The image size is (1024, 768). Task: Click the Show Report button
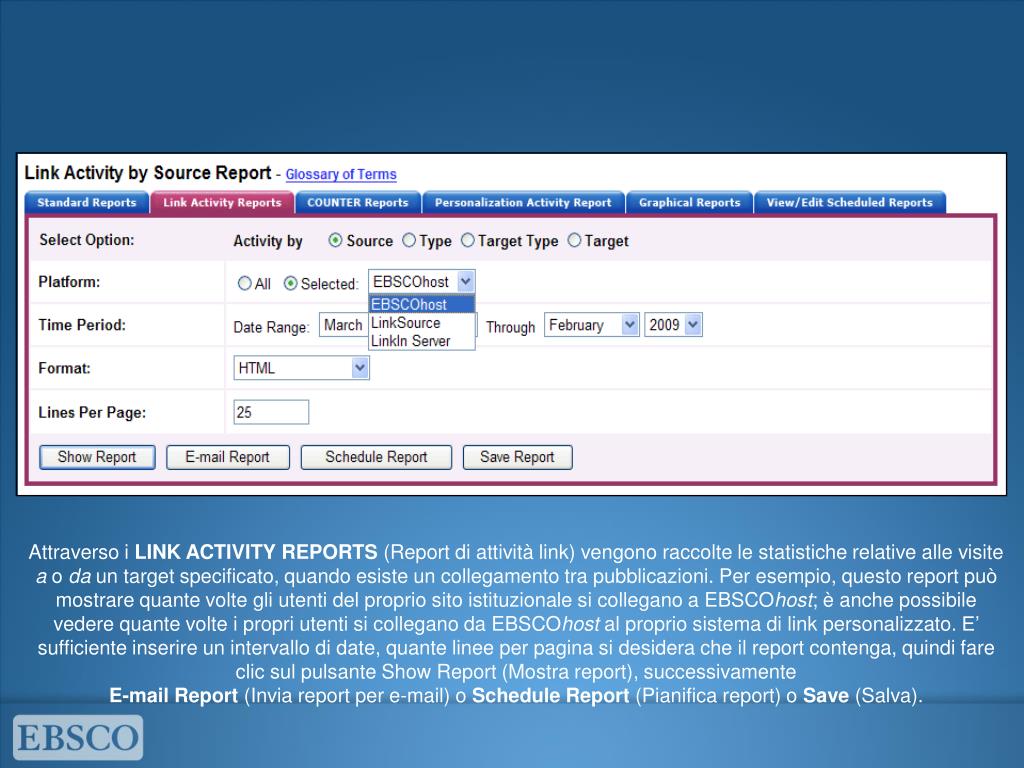(96, 457)
